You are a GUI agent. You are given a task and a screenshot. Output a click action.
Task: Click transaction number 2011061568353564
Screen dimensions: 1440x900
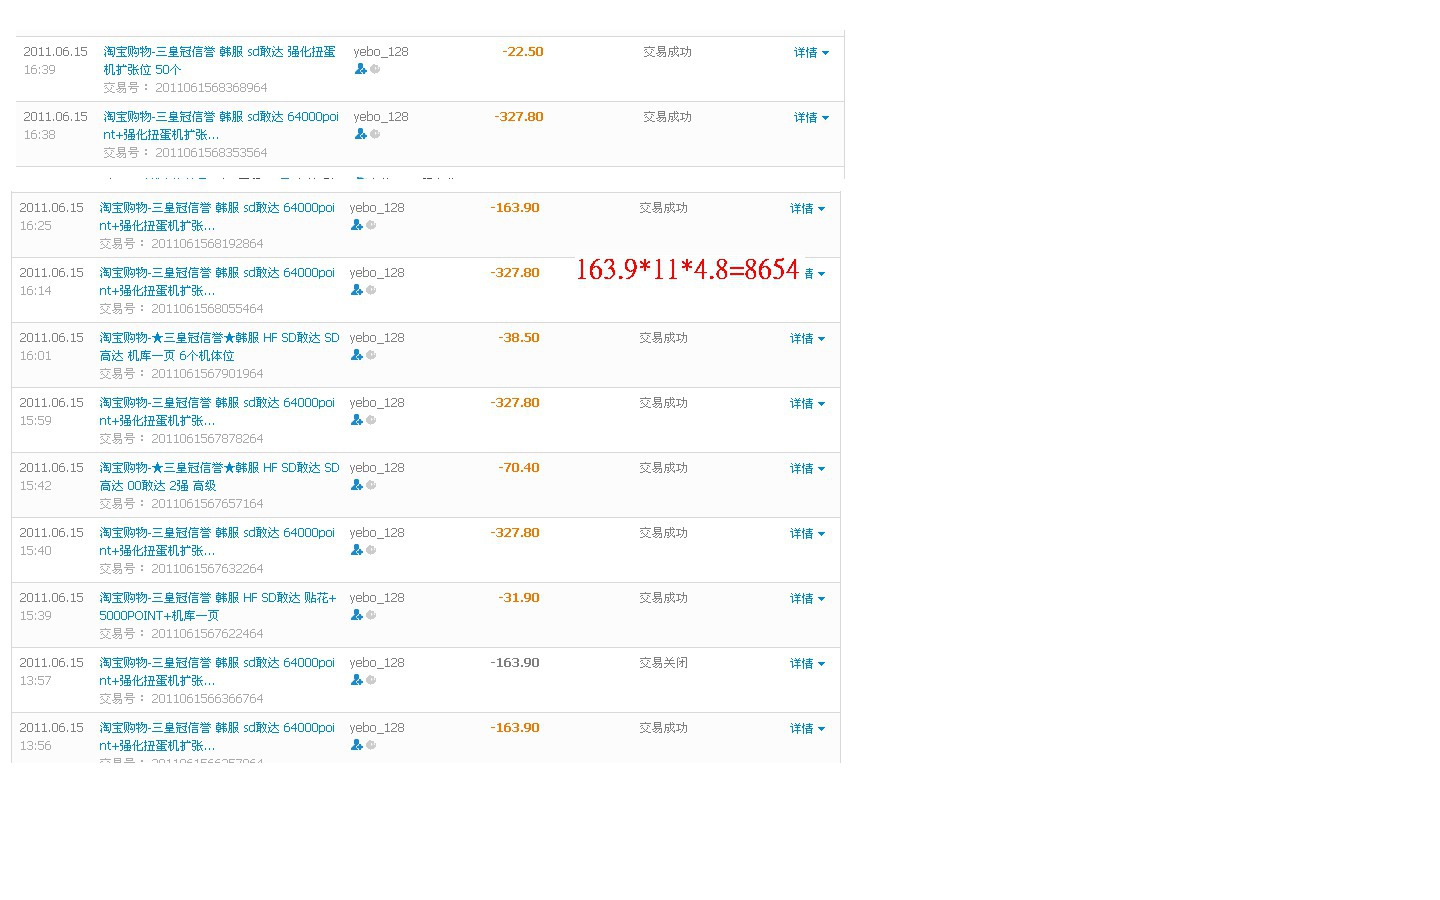coord(211,153)
